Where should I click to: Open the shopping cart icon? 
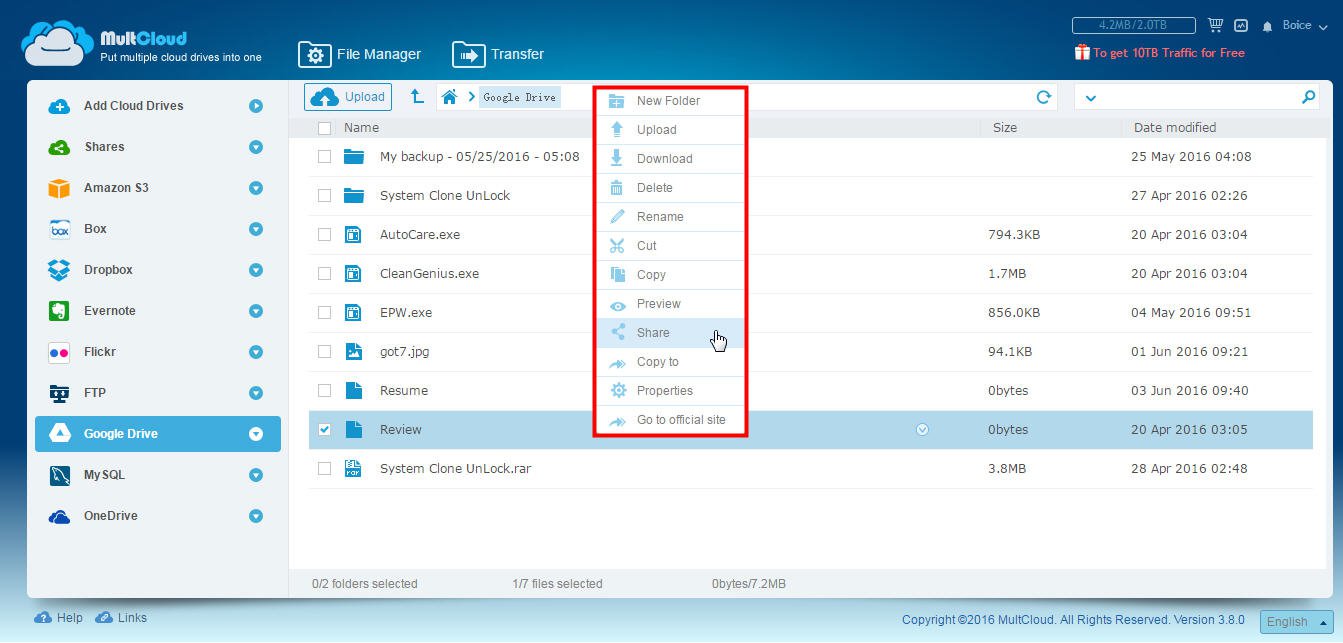tap(1215, 25)
